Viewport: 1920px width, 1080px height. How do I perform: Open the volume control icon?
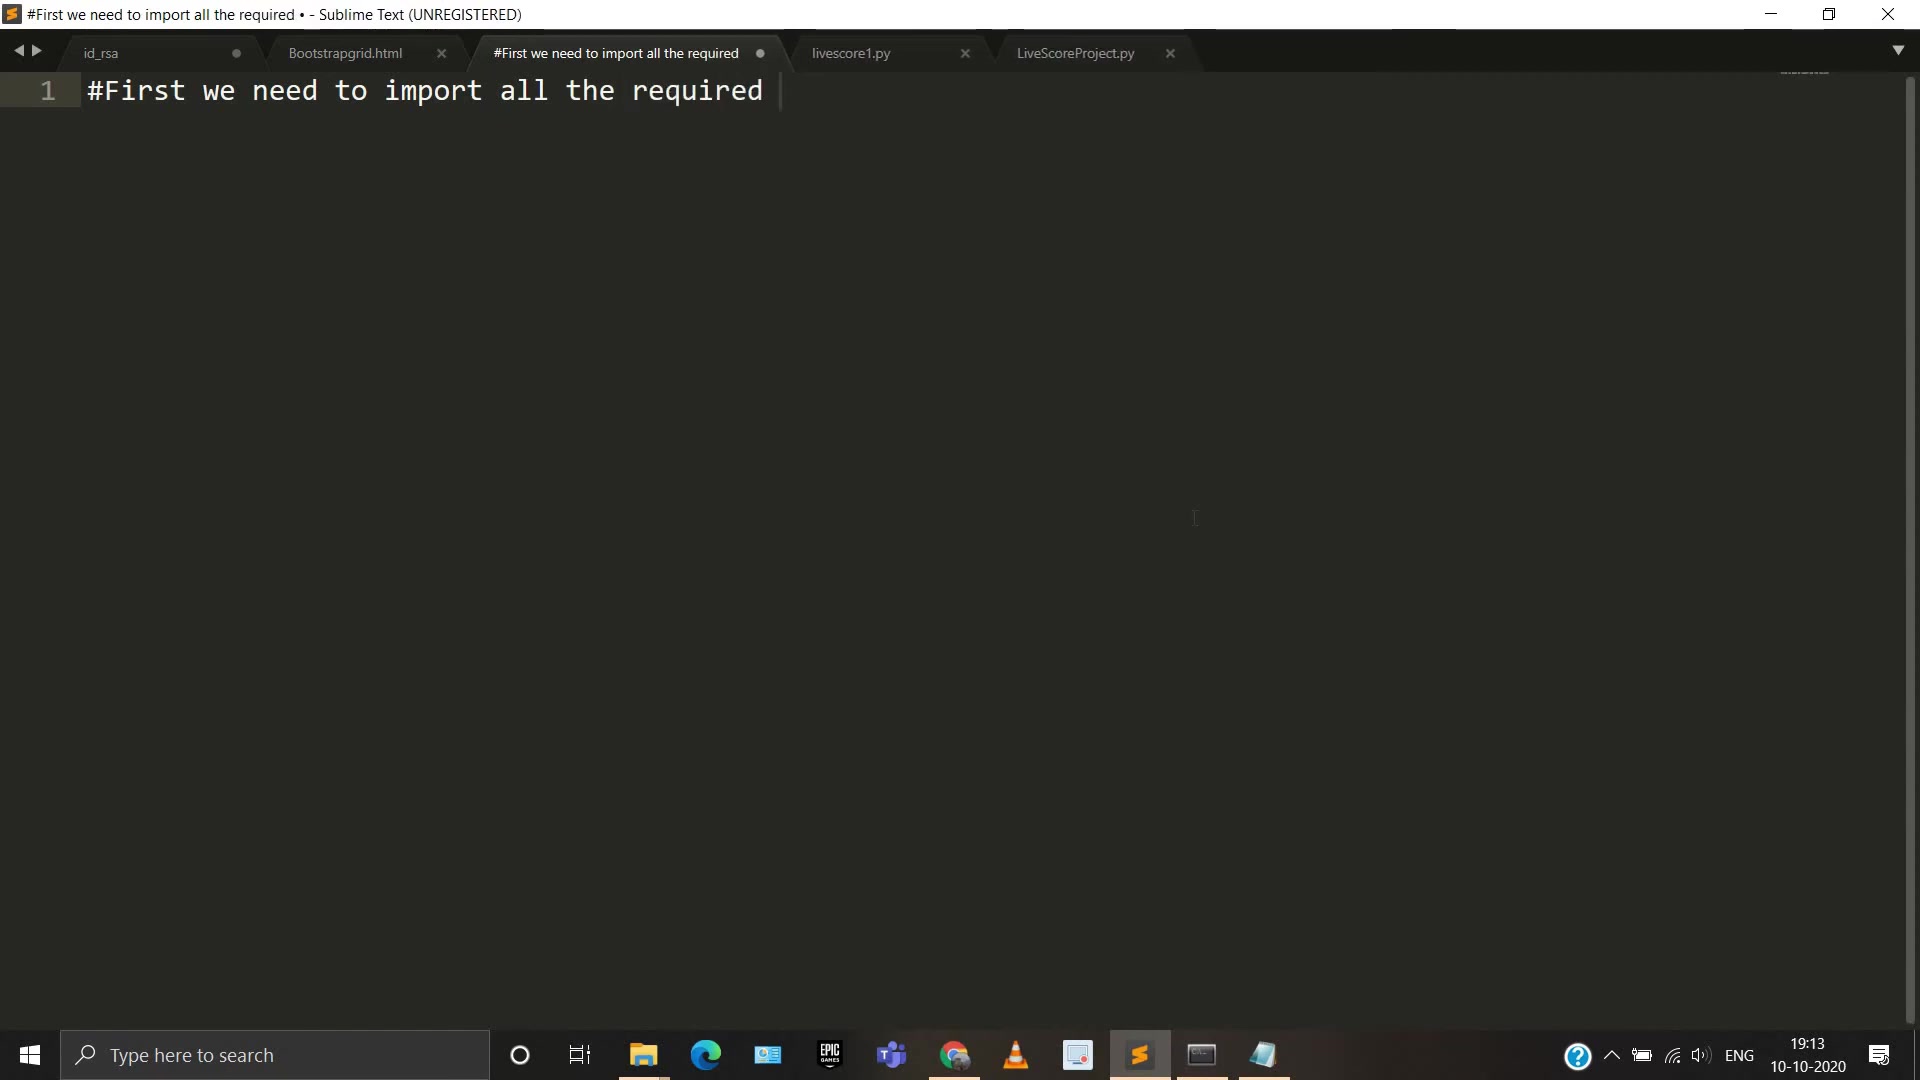pyautogui.click(x=1700, y=1055)
